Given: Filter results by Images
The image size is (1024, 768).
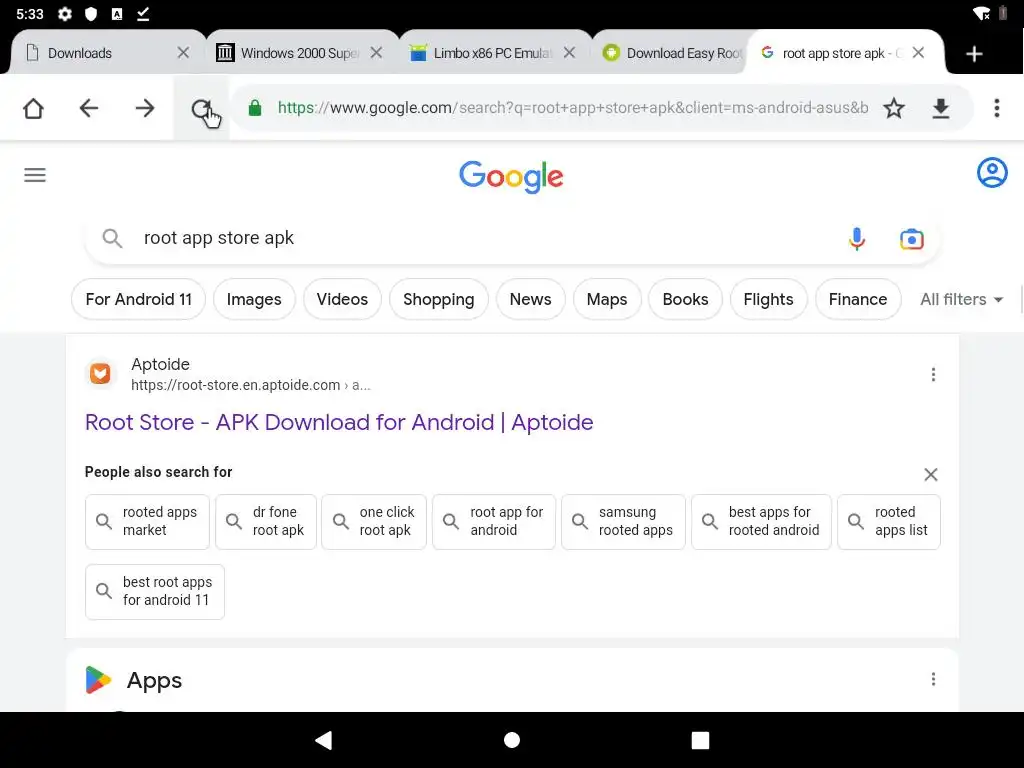Looking at the screenshot, I should coord(254,299).
